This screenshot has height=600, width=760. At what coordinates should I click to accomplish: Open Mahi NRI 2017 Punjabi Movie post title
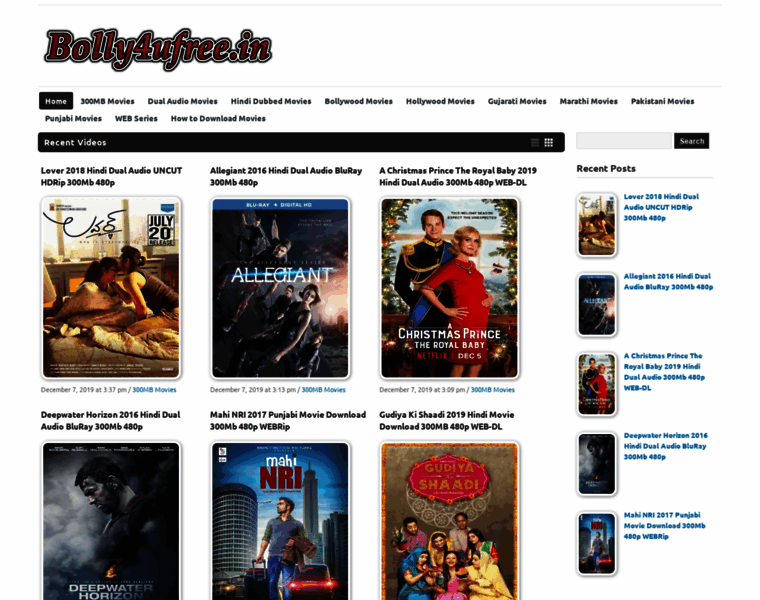(288, 421)
